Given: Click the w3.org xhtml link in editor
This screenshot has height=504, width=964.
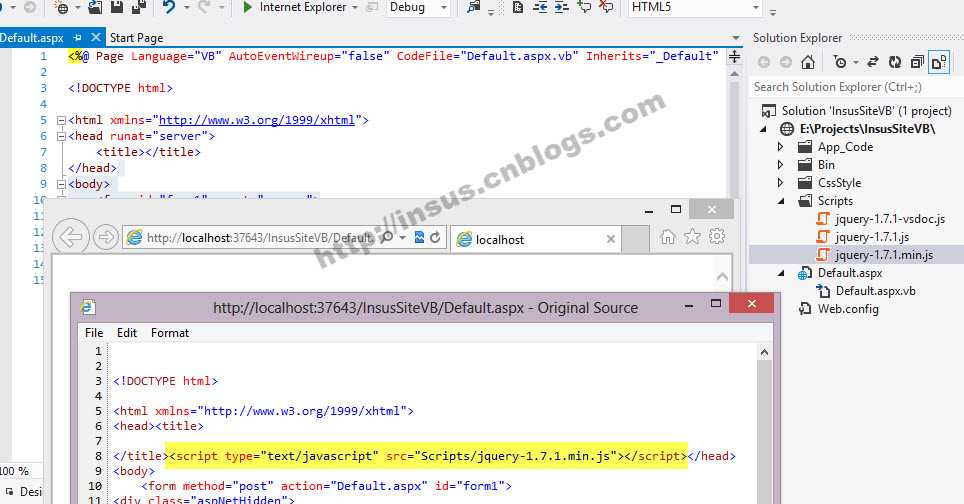Looking at the screenshot, I should coord(257,120).
